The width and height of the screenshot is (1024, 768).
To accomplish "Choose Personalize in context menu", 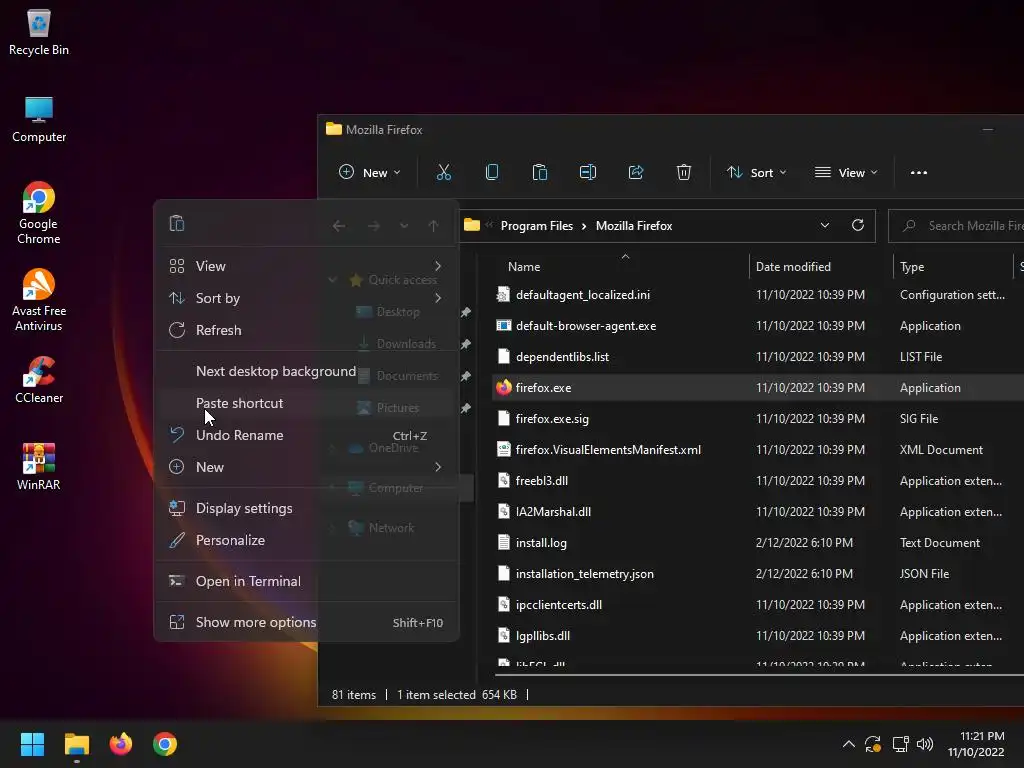I will click(306, 540).
